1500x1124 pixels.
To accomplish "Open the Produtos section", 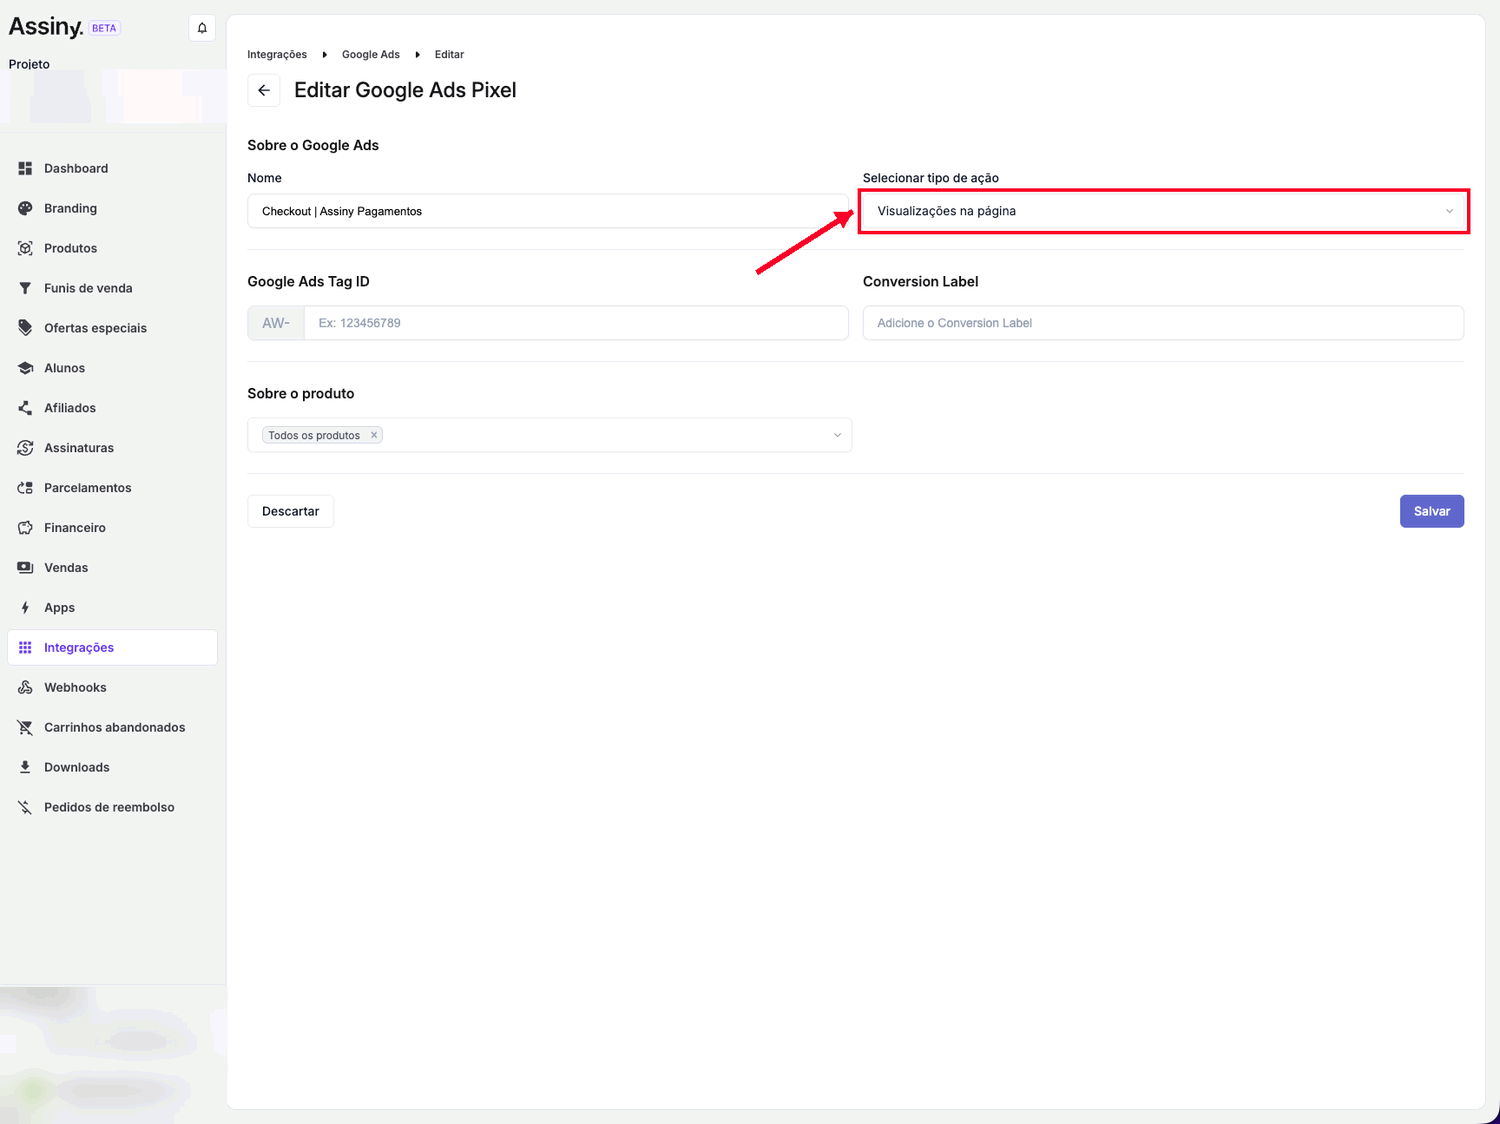I will 112,248.
